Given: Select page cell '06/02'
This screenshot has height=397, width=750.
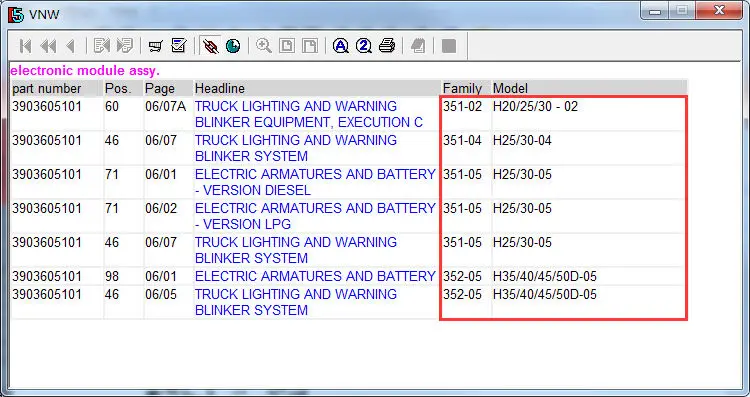Looking at the screenshot, I should click(161, 209).
